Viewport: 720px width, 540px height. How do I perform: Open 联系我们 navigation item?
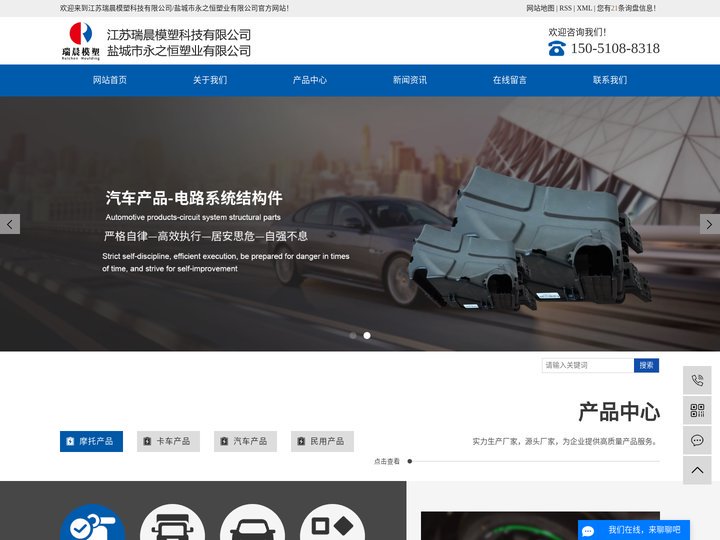pyautogui.click(x=610, y=80)
